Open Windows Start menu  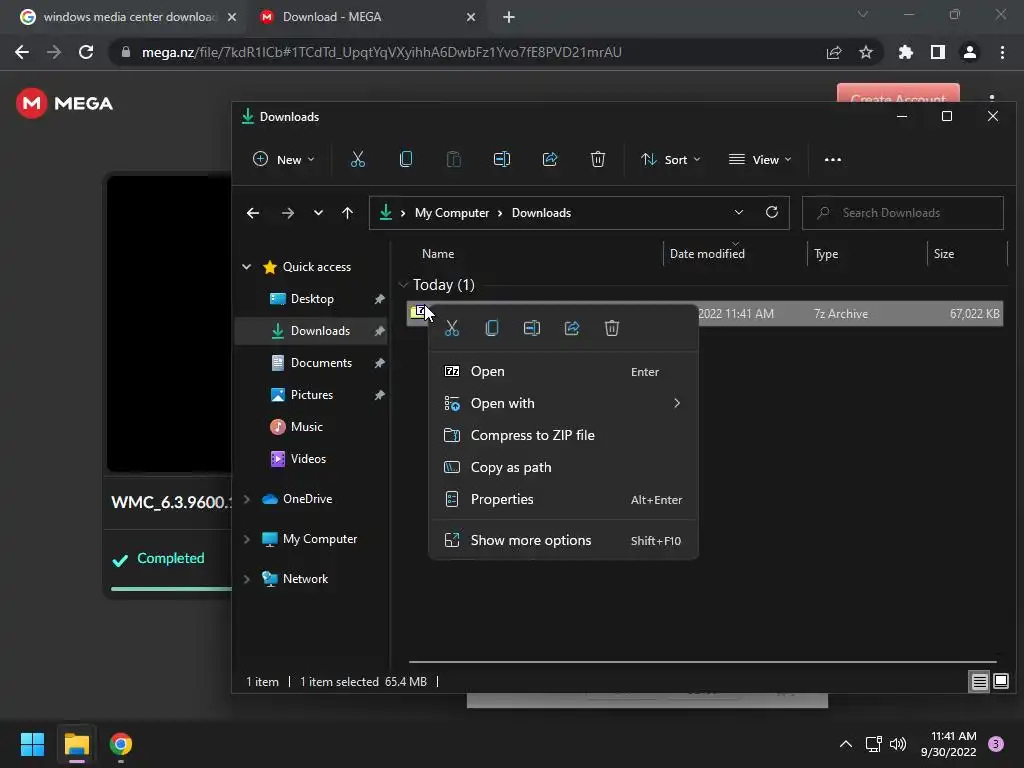(32, 744)
